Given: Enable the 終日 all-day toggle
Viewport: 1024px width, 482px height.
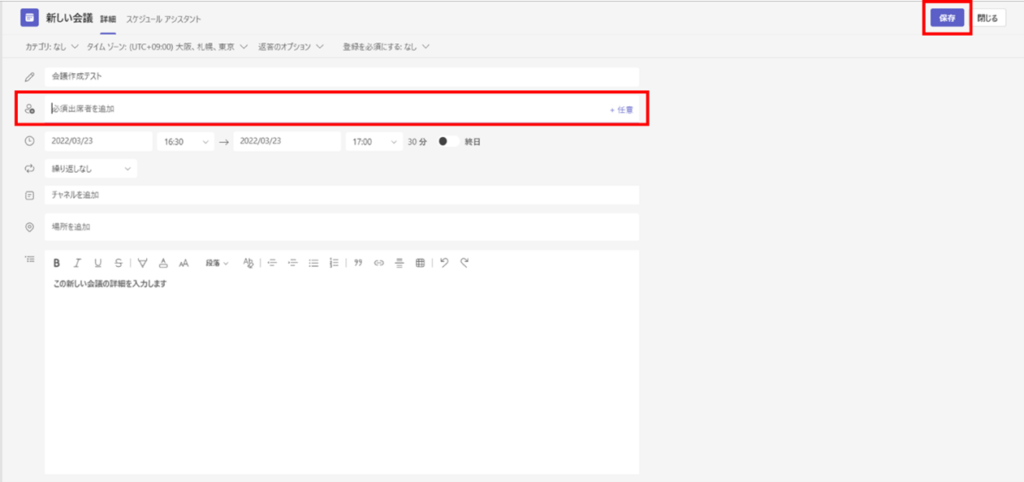Looking at the screenshot, I should click(x=448, y=142).
